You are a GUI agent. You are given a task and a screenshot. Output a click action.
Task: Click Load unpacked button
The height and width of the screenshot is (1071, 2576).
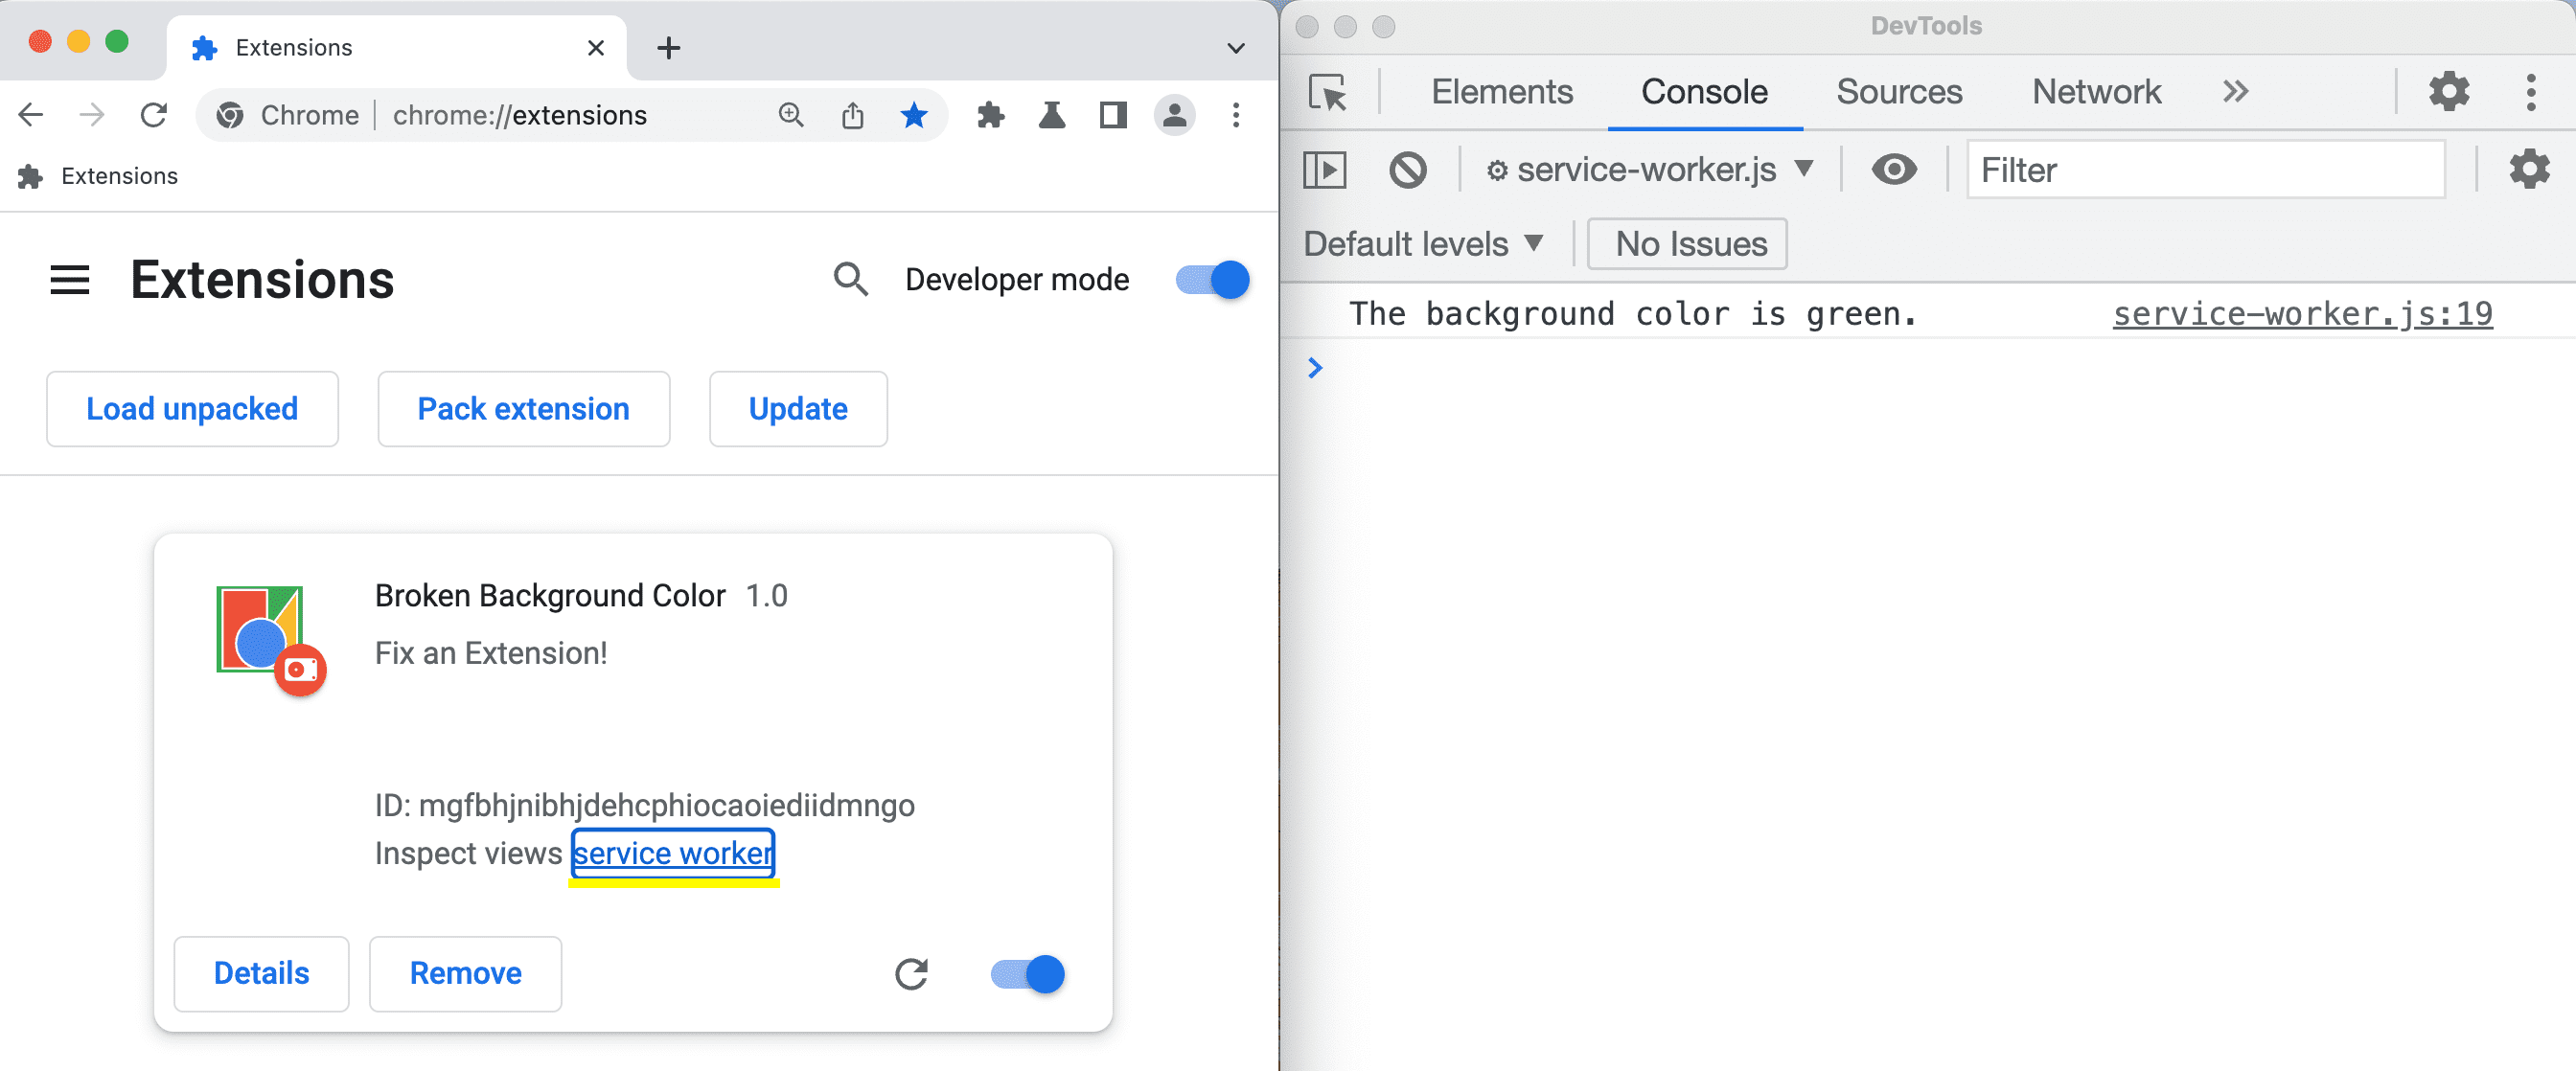click(191, 407)
